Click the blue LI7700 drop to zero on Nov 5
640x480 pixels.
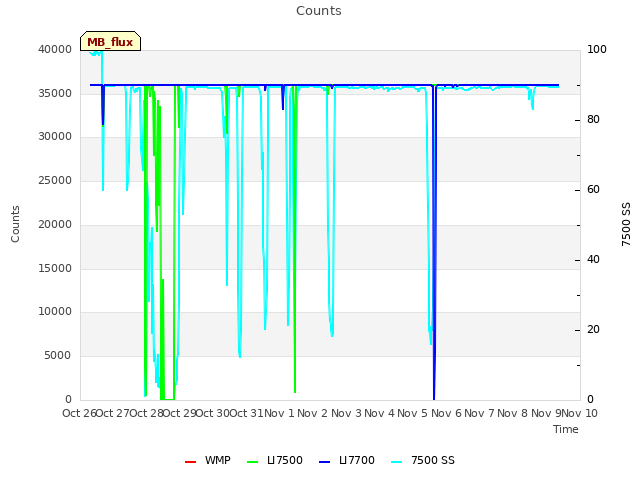point(434,398)
